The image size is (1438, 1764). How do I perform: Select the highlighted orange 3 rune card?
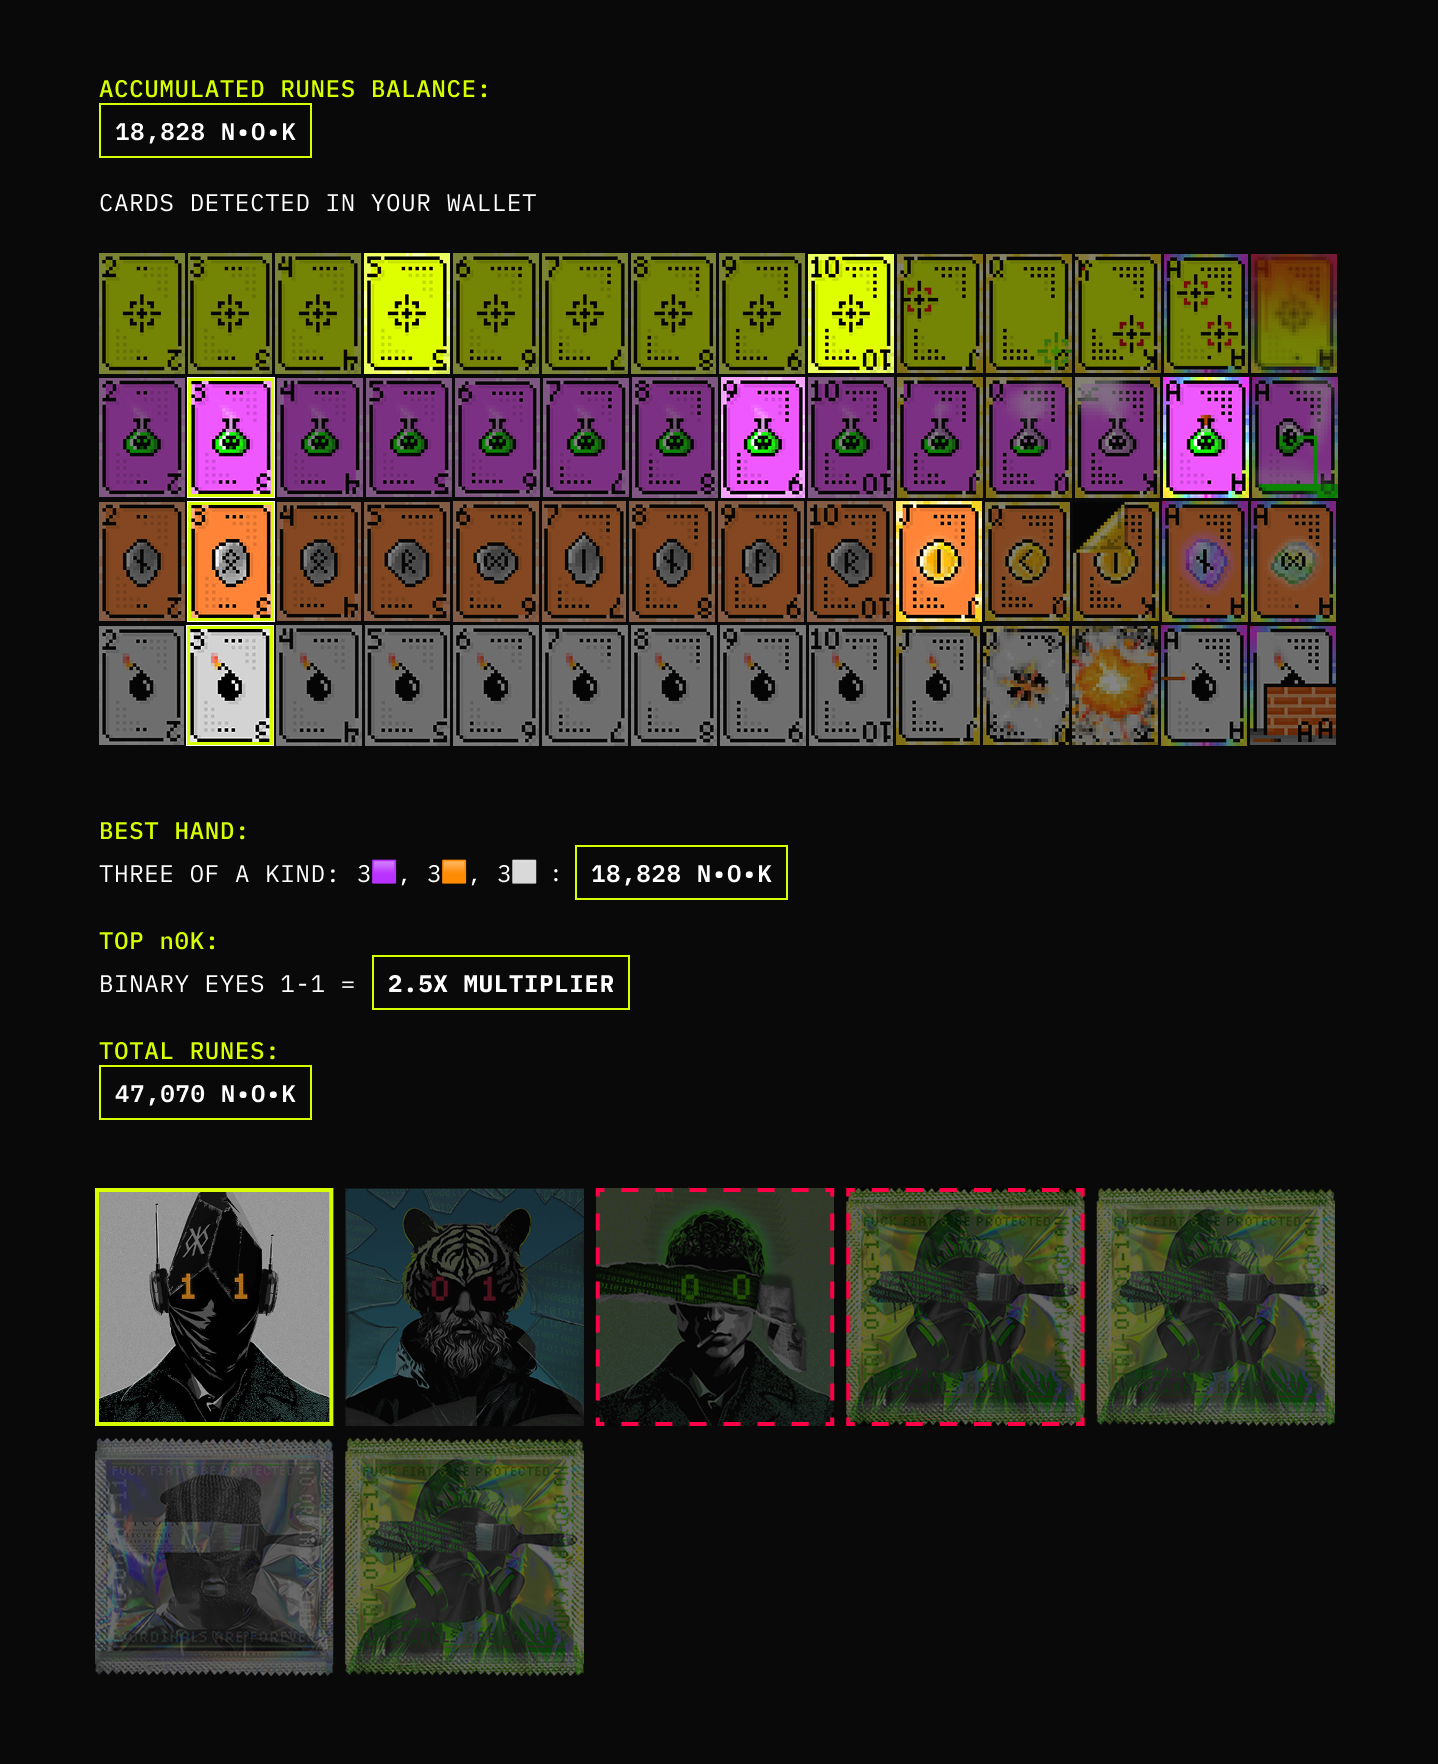[x=230, y=562]
